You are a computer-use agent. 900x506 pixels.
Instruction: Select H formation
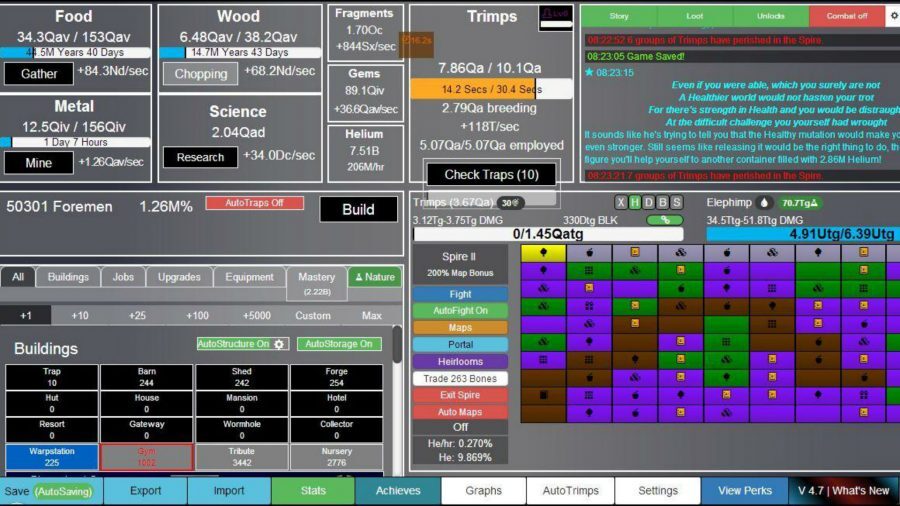pos(635,203)
